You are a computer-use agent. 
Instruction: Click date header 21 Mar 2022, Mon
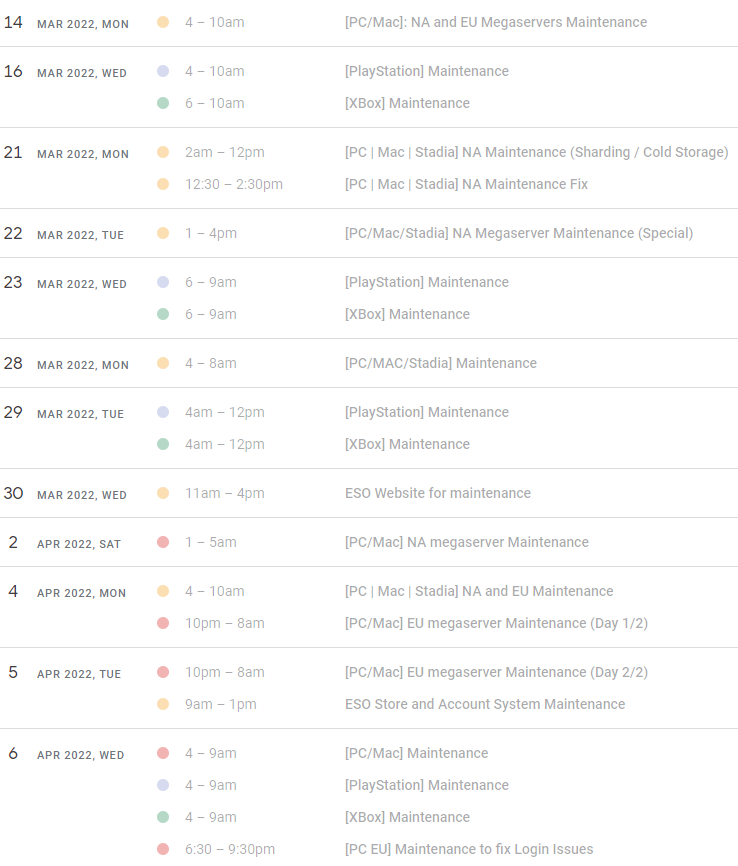pyautogui.click(x=66, y=153)
